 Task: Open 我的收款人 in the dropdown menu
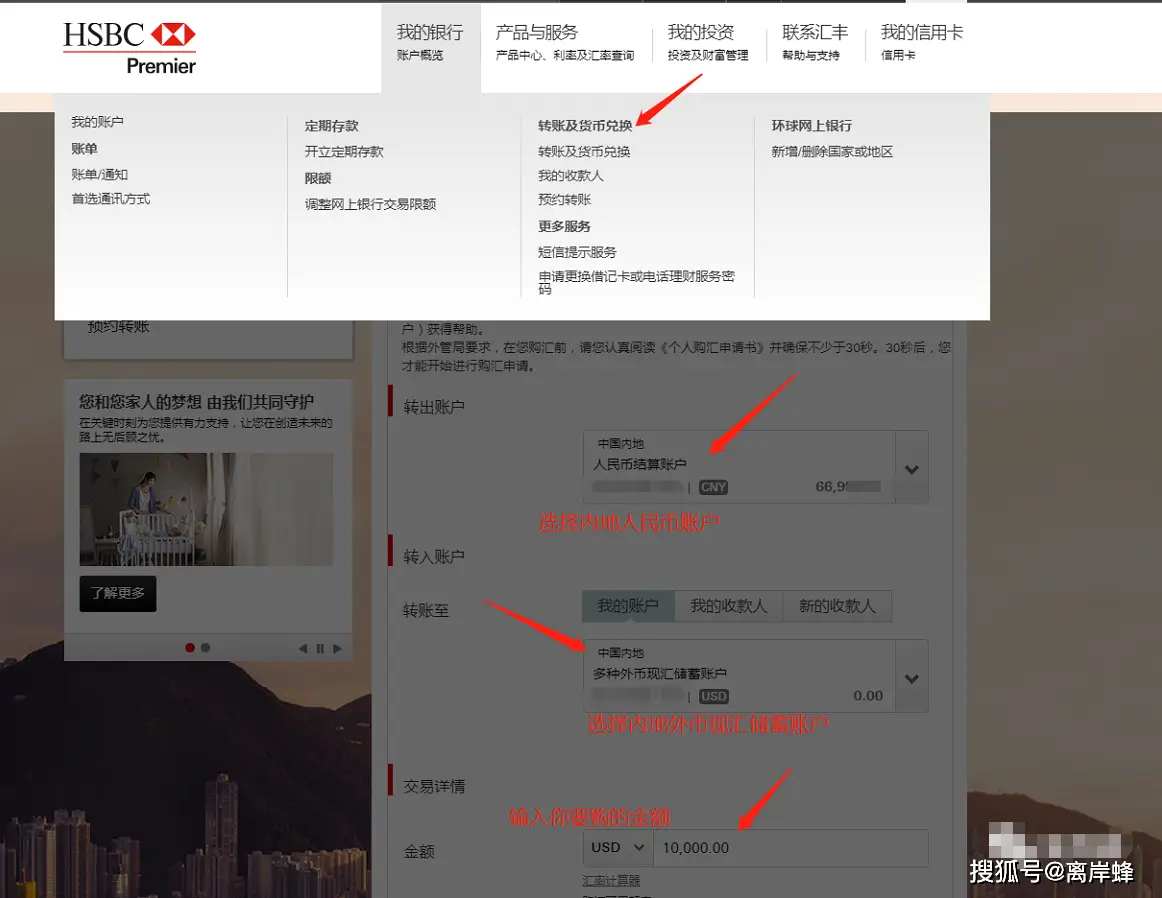coord(571,176)
